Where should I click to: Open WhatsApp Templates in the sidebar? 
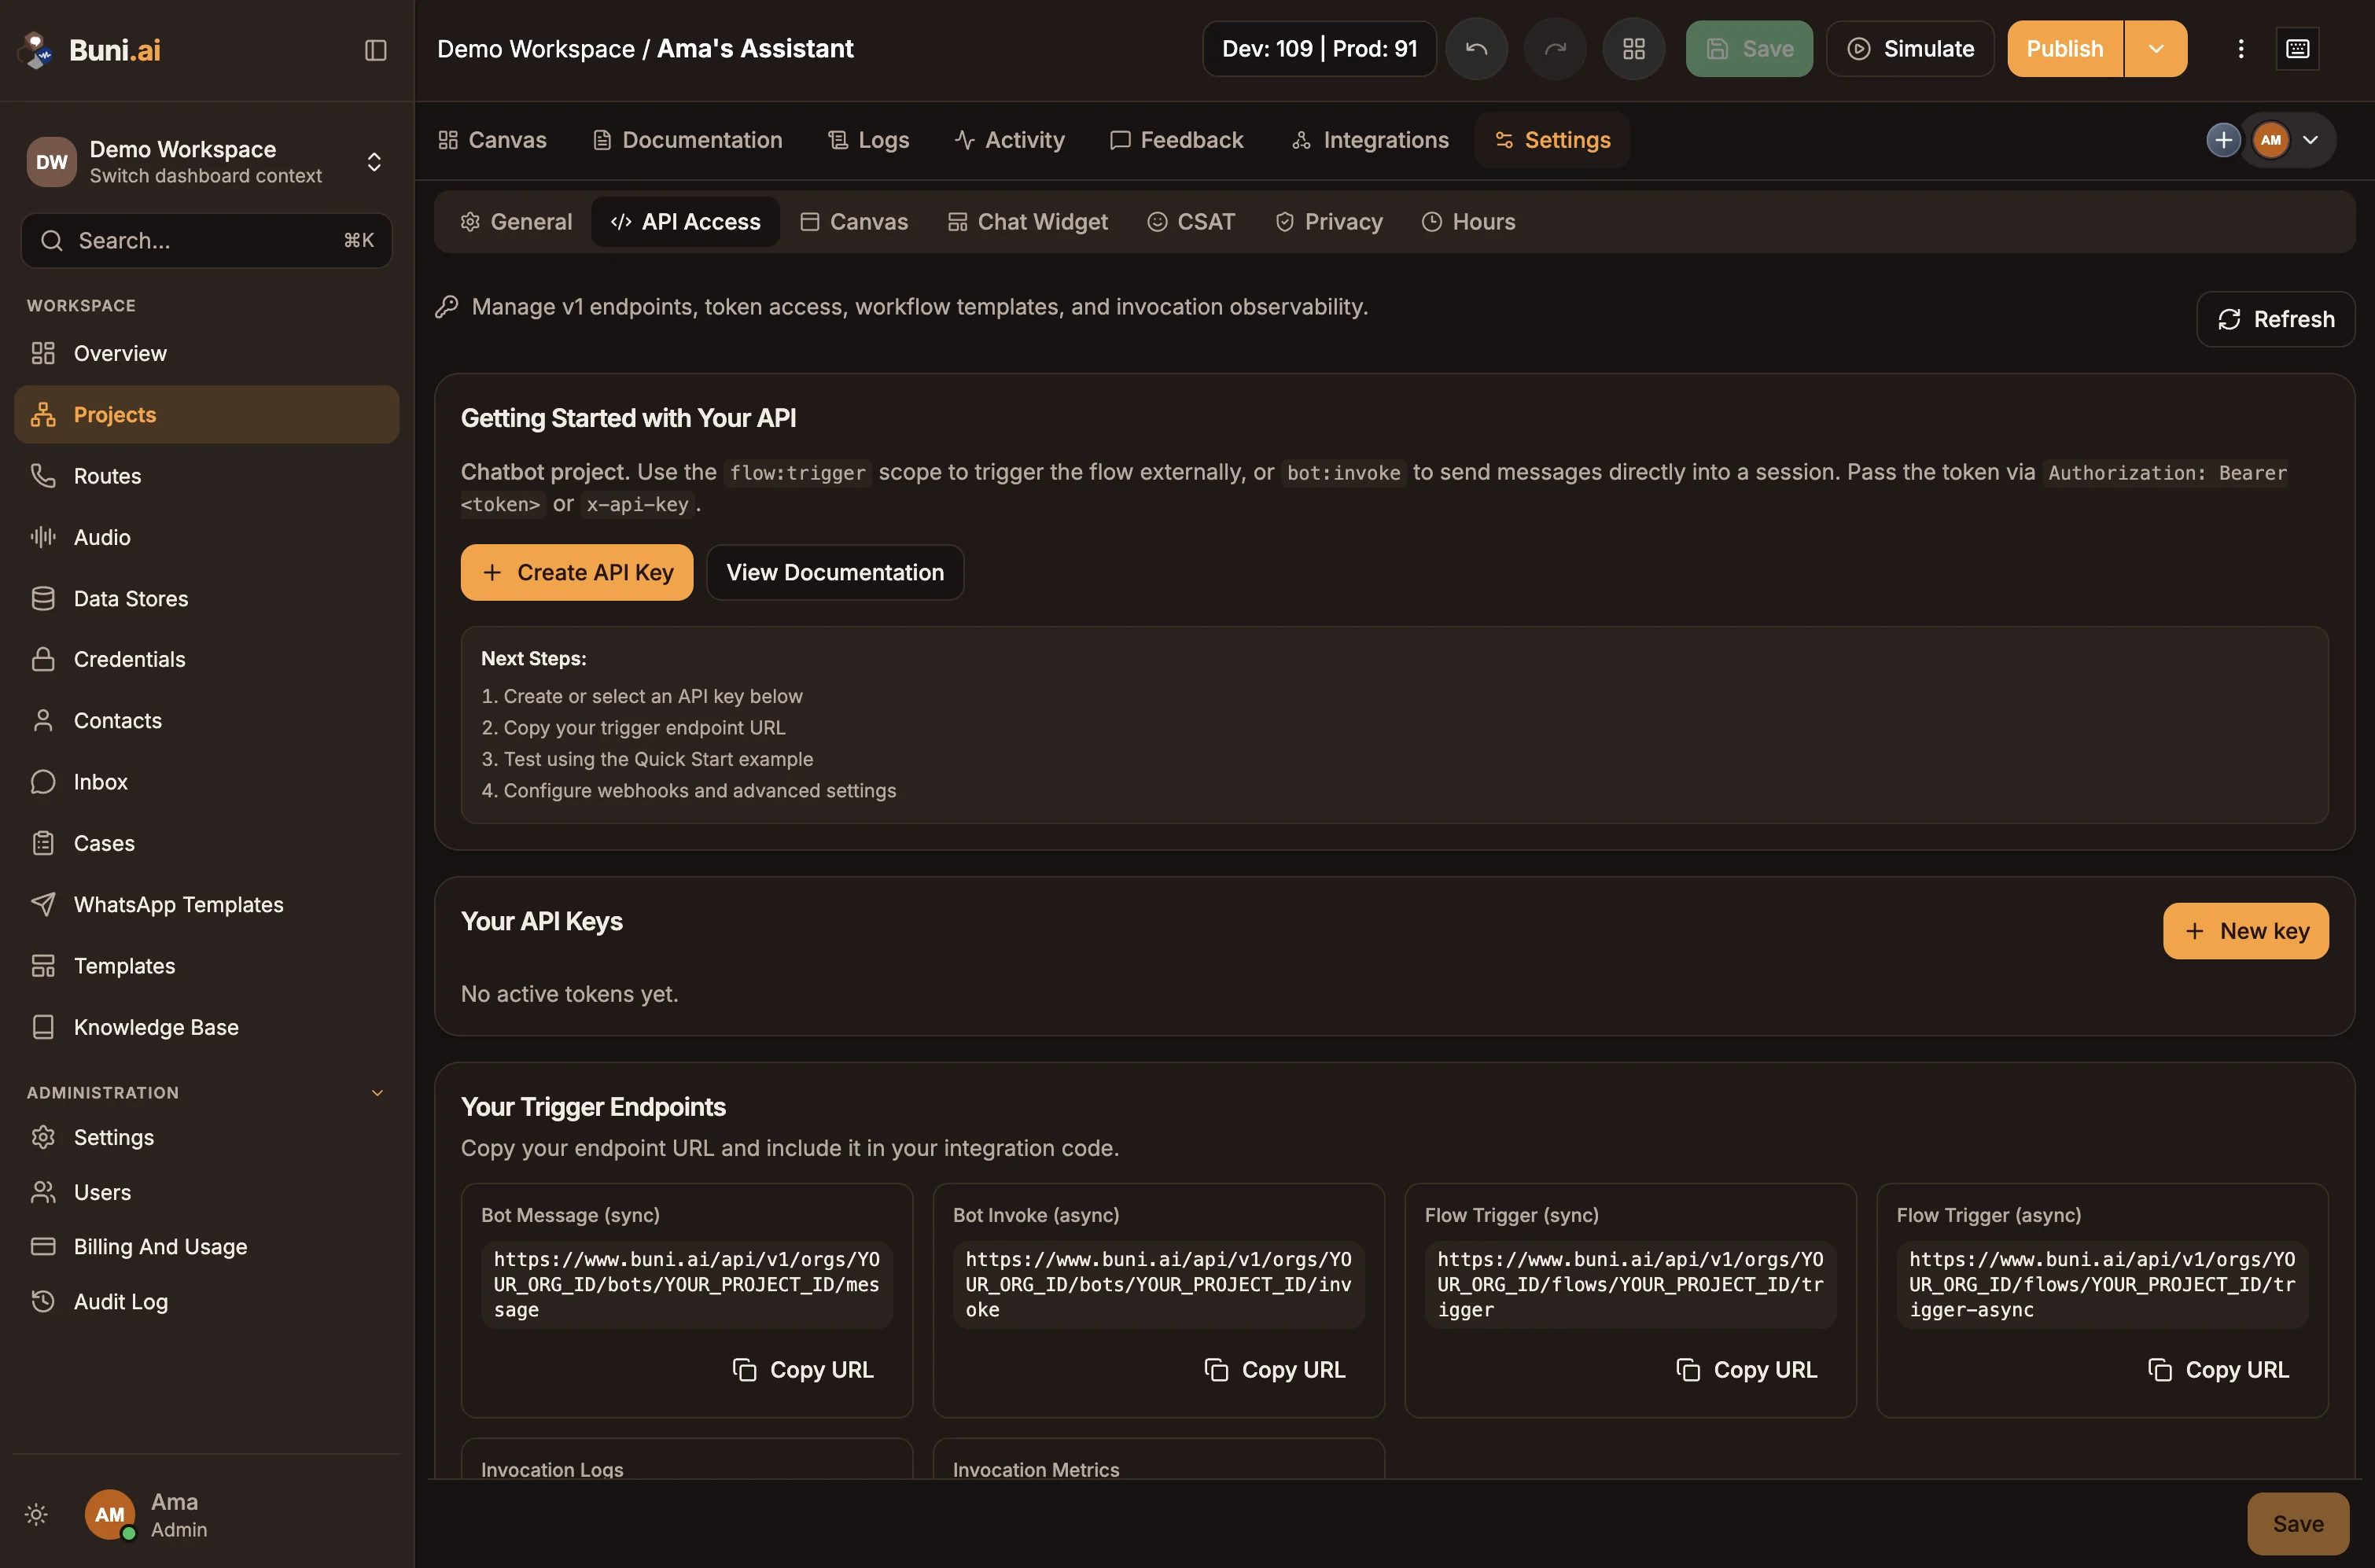coord(207,904)
